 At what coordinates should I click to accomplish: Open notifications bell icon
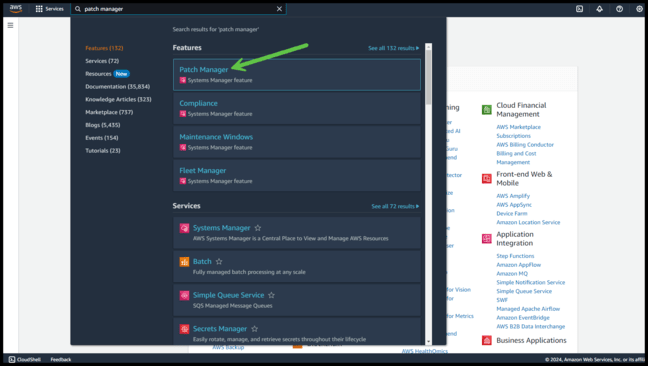[x=599, y=9]
